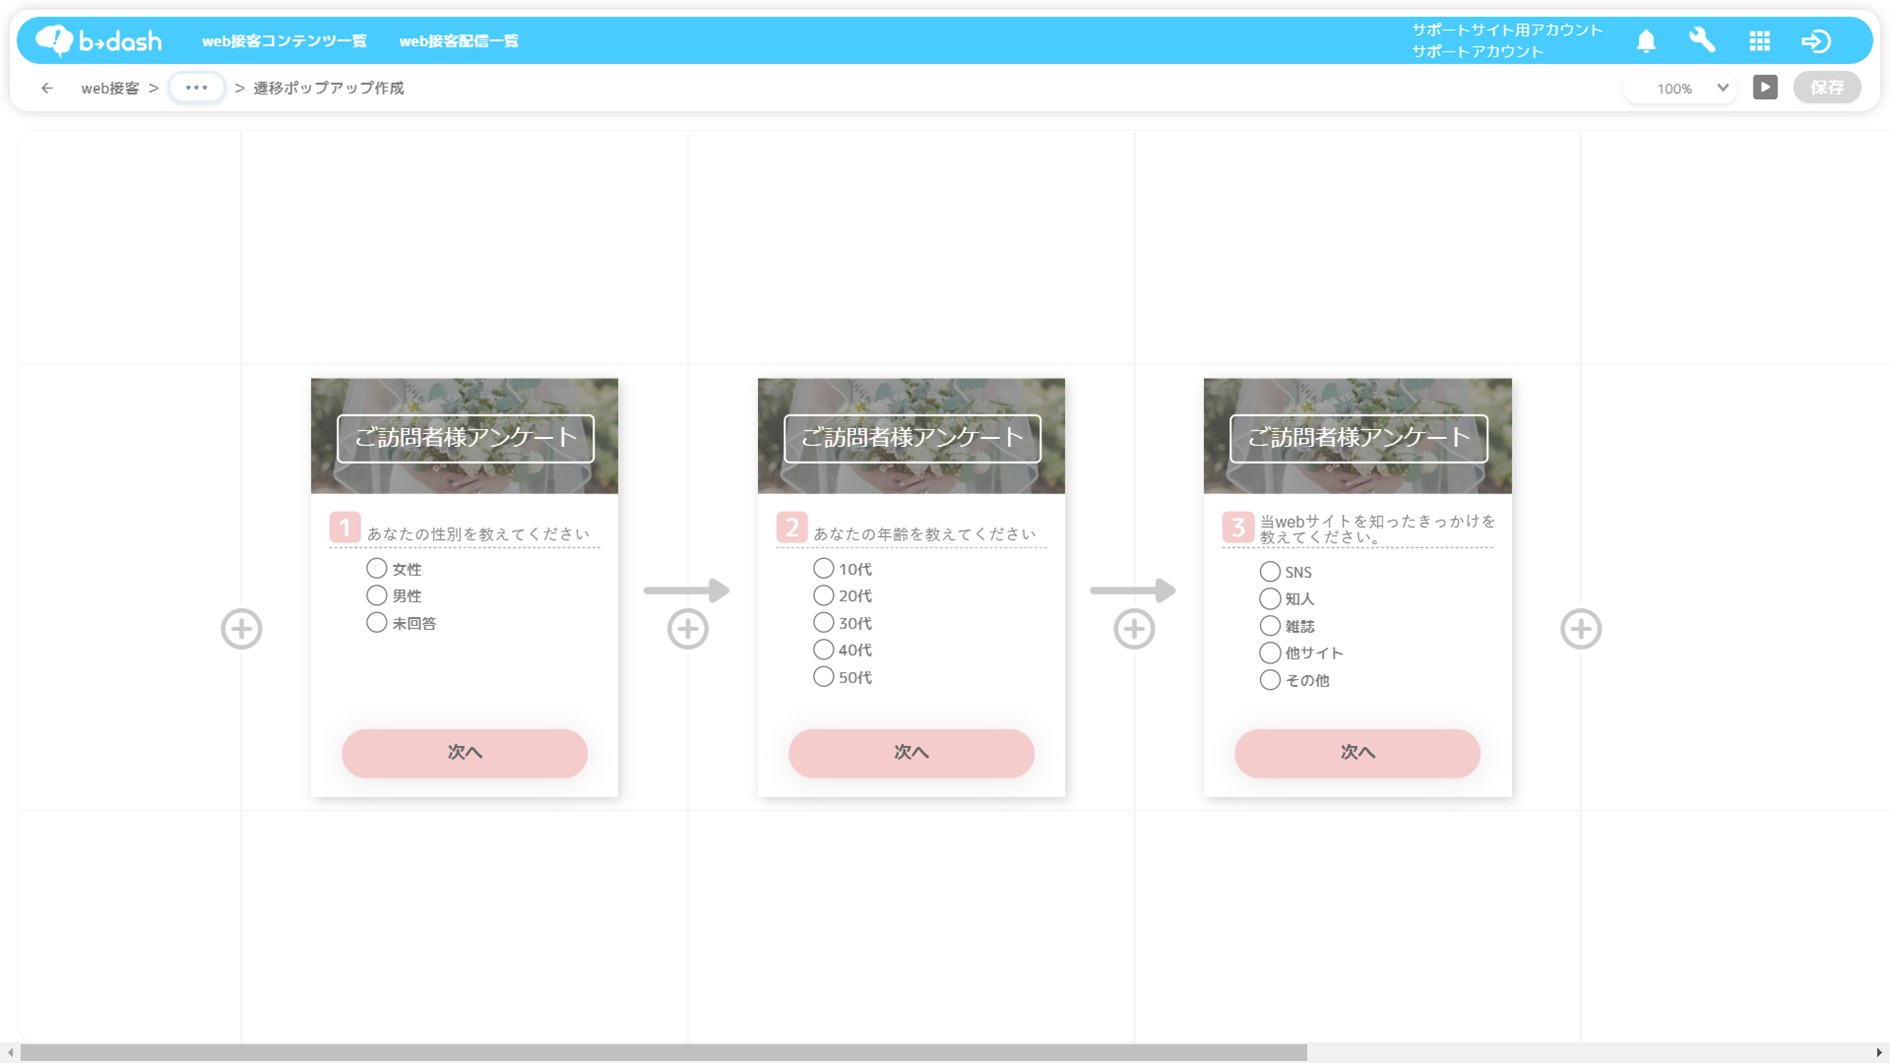Click the 保存 save button
This screenshot has height=1063, width=1890.
click(x=1827, y=87)
